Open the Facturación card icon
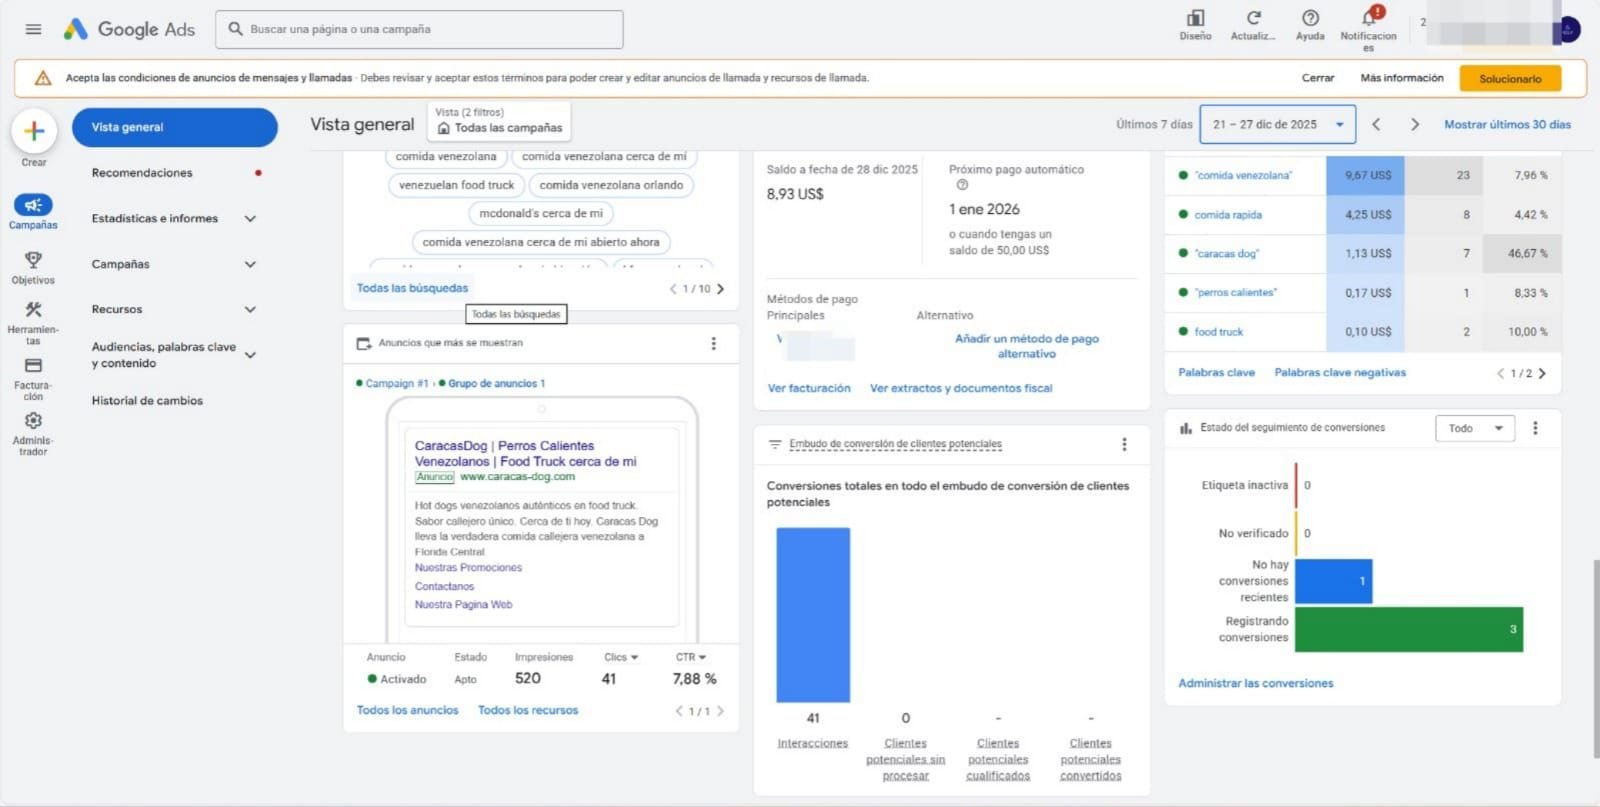 coord(33,365)
